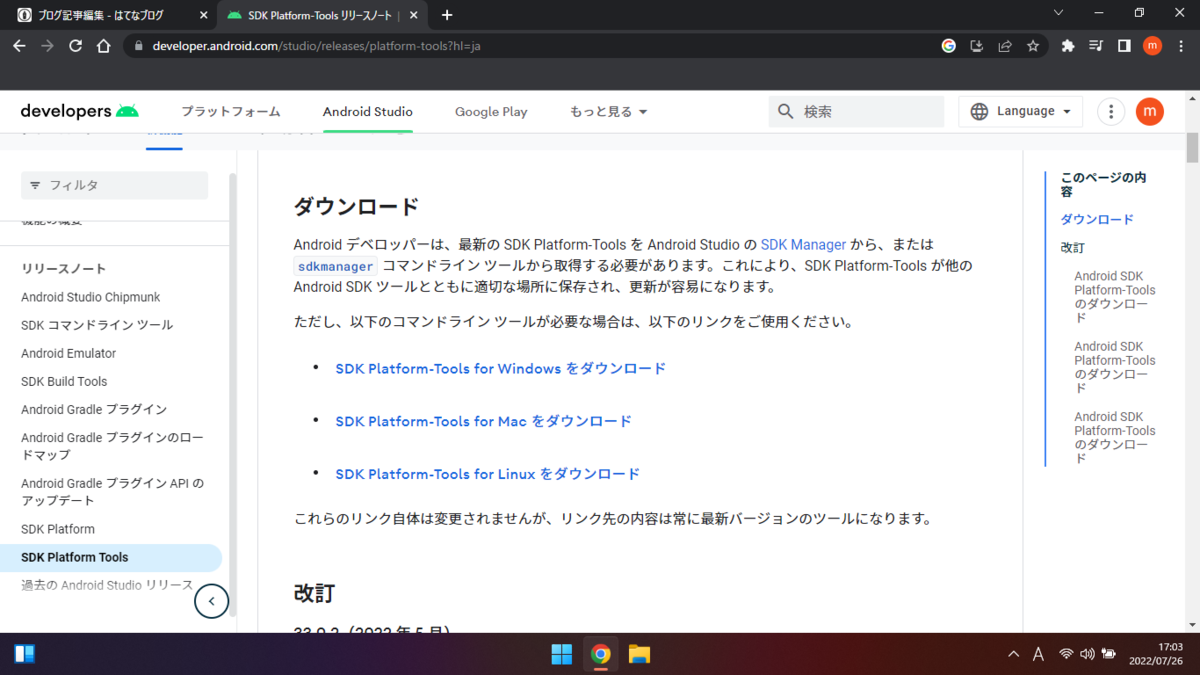Screen dimensions: 1200x675
Task: Click the Wi-Fi icon in system tray
Action: (1066, 654)
